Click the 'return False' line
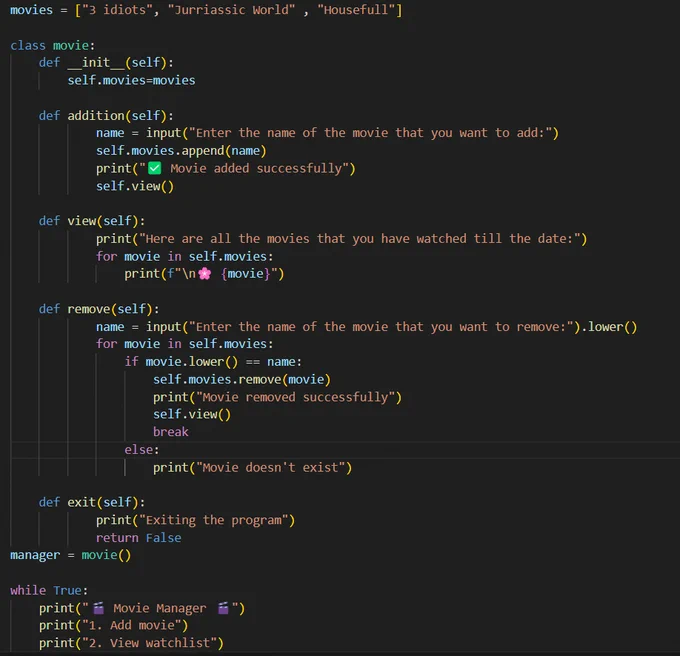The width and height of the screenshot is (680, 656). (139, 538)
